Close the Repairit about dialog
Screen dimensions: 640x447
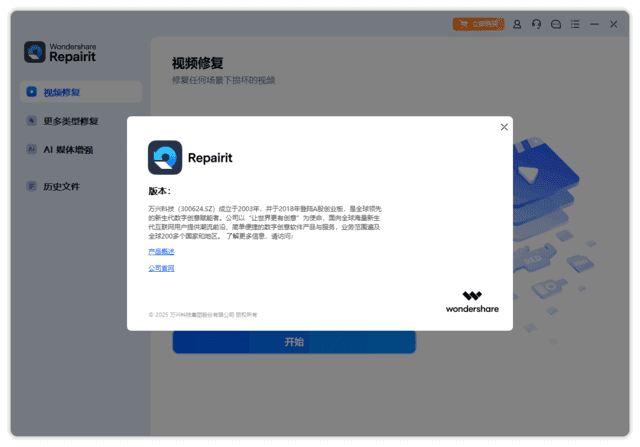[504, 127]
